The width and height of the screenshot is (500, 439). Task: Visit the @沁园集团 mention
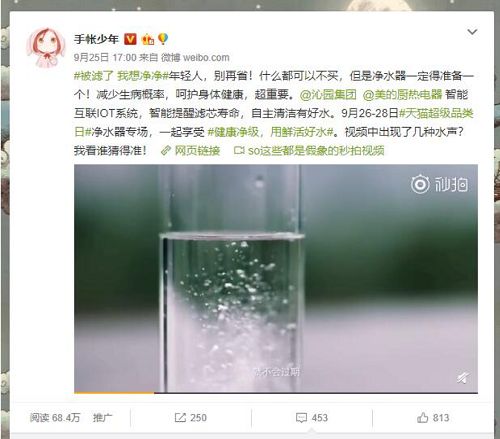coord(328,95)
